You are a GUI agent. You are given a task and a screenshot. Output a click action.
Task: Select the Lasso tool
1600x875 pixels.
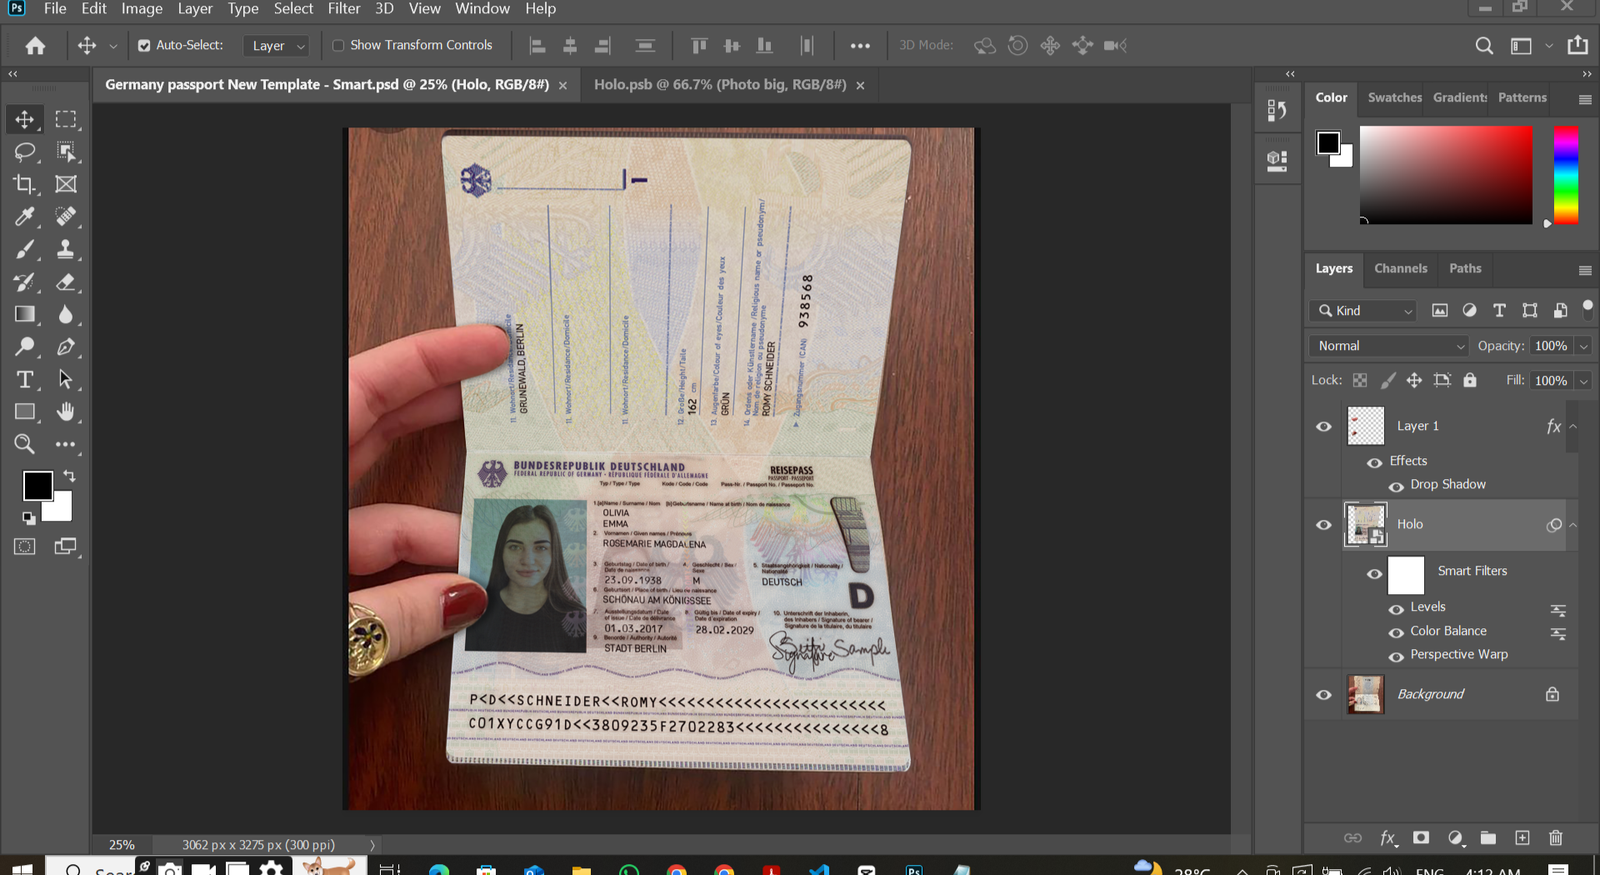click(25, 152)
